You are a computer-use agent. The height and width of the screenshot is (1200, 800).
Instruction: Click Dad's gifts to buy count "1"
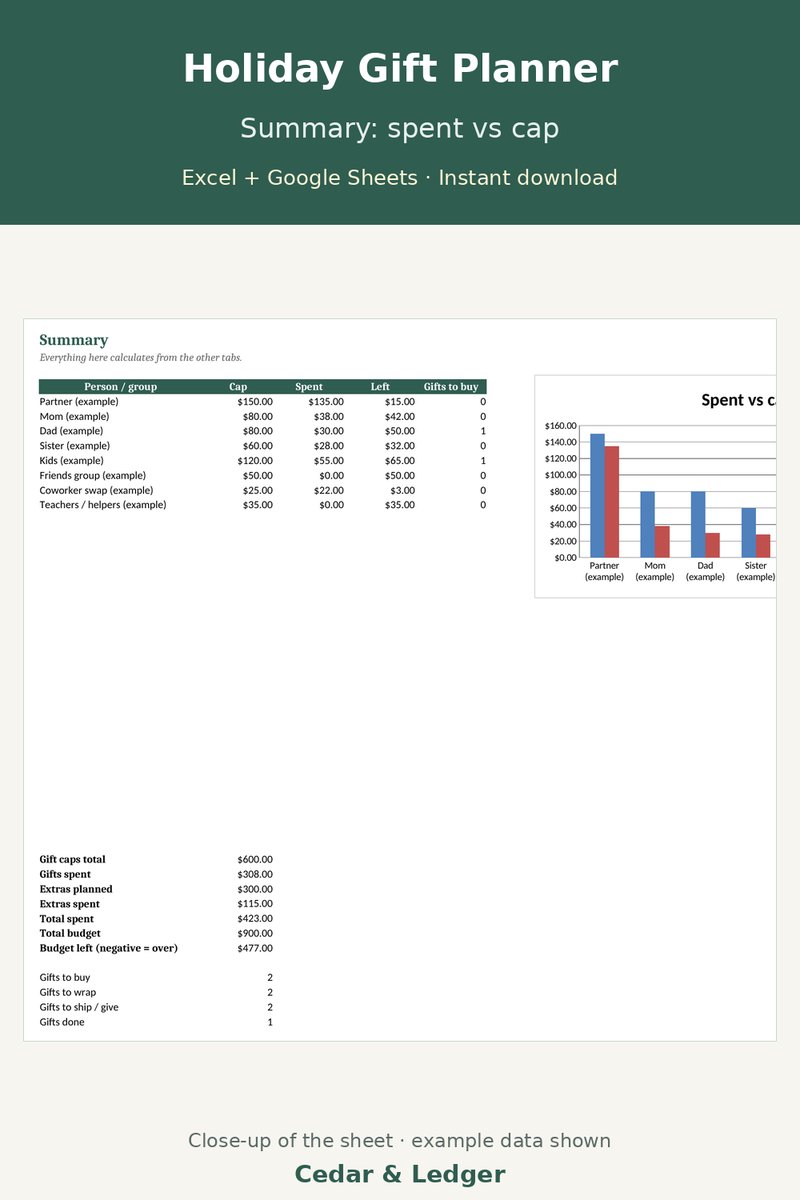[483, 431]
